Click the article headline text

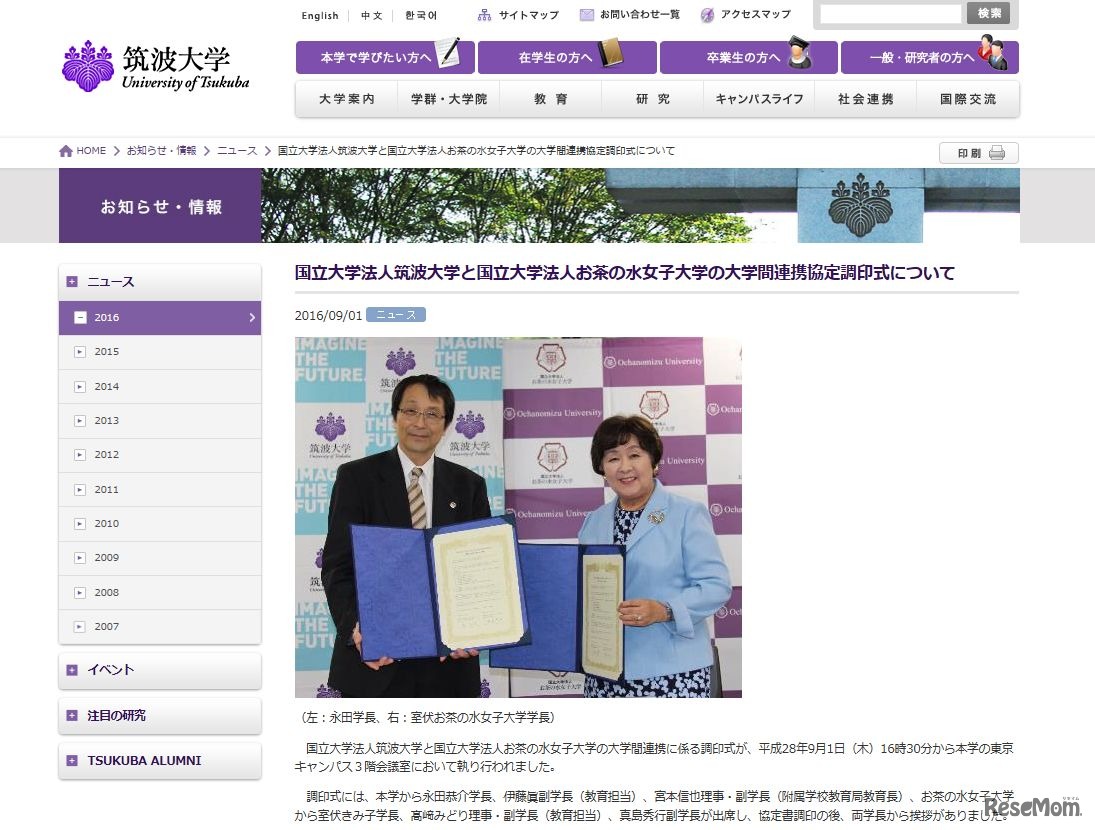coord(624,273)
